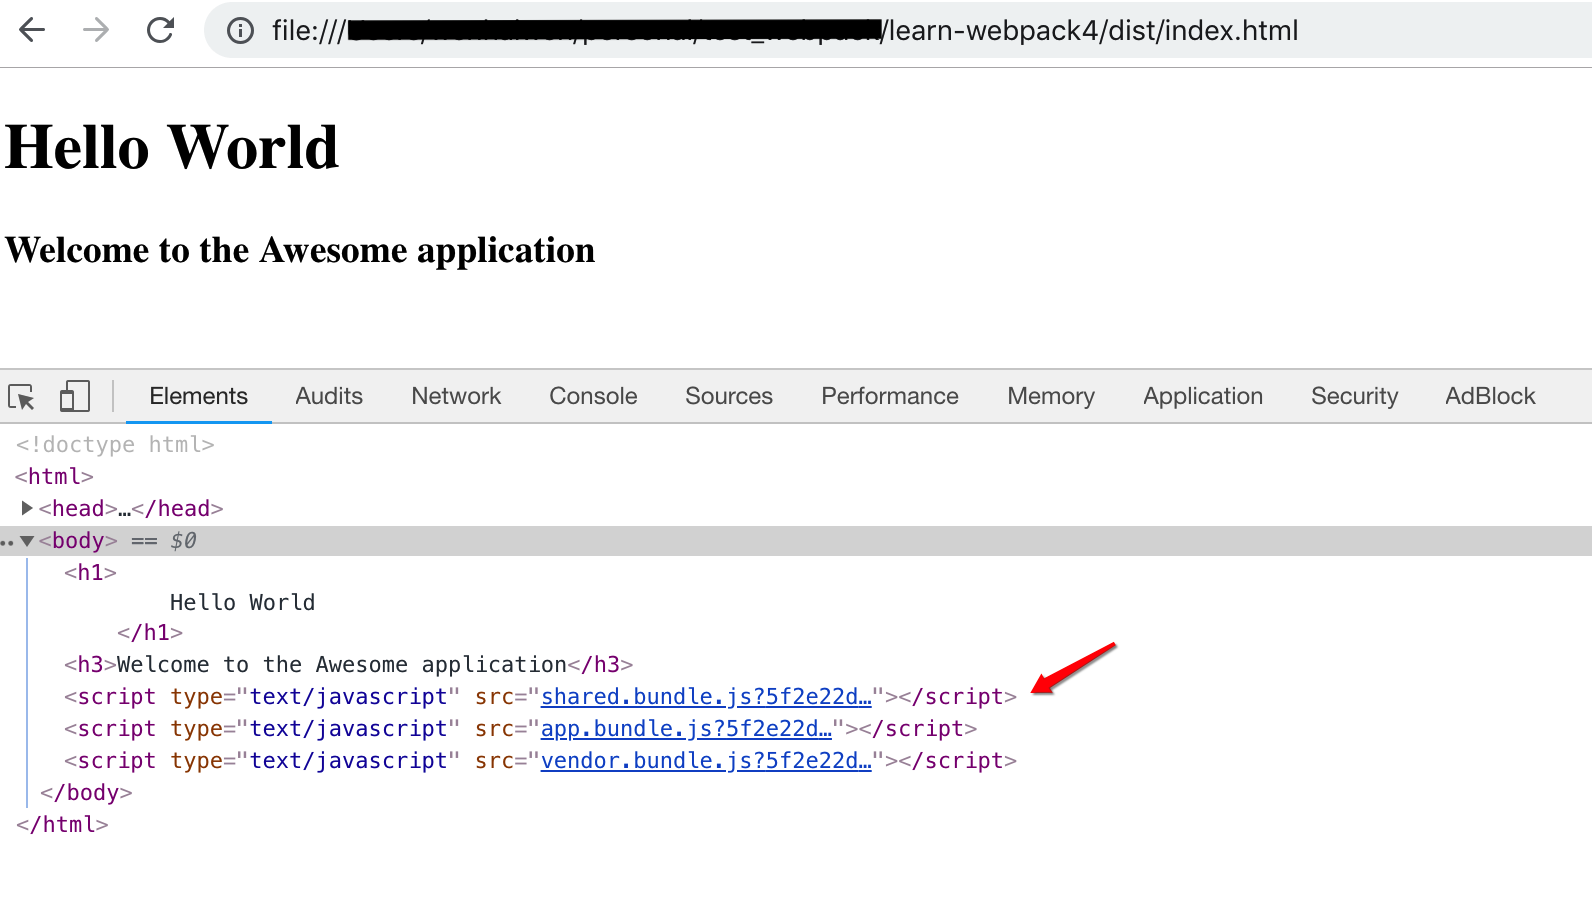Switch to the Console tab

(x=593, y=396)
